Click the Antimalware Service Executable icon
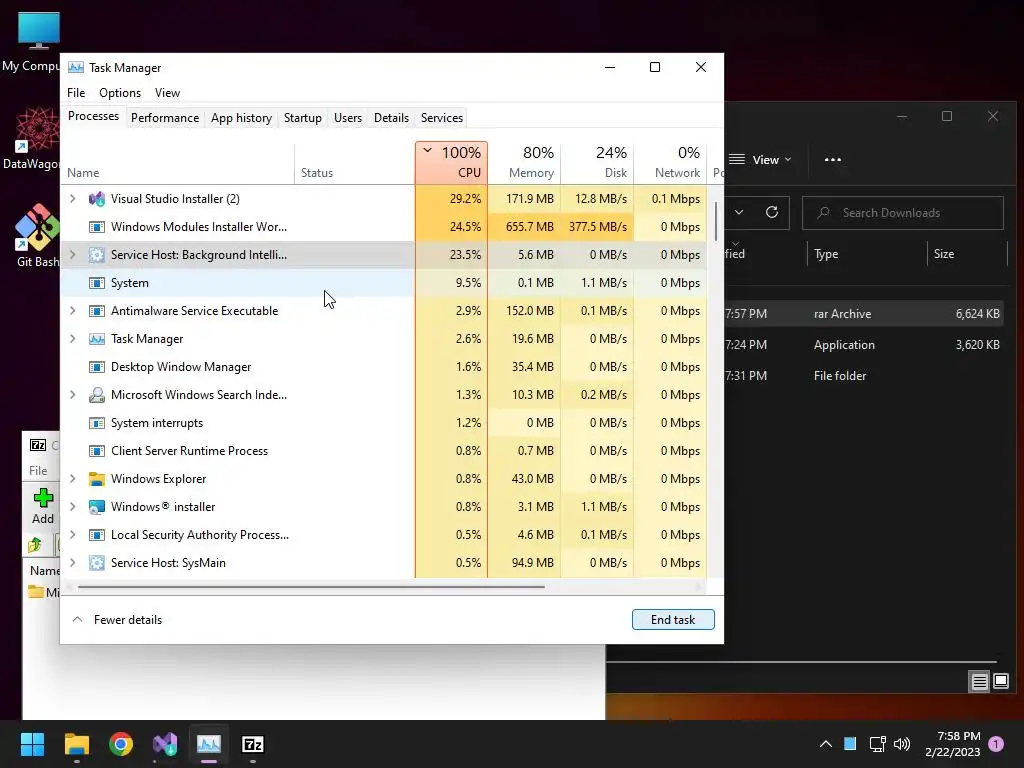The height and width of the screenshot is (768, 1024). [x=97, y=311]
